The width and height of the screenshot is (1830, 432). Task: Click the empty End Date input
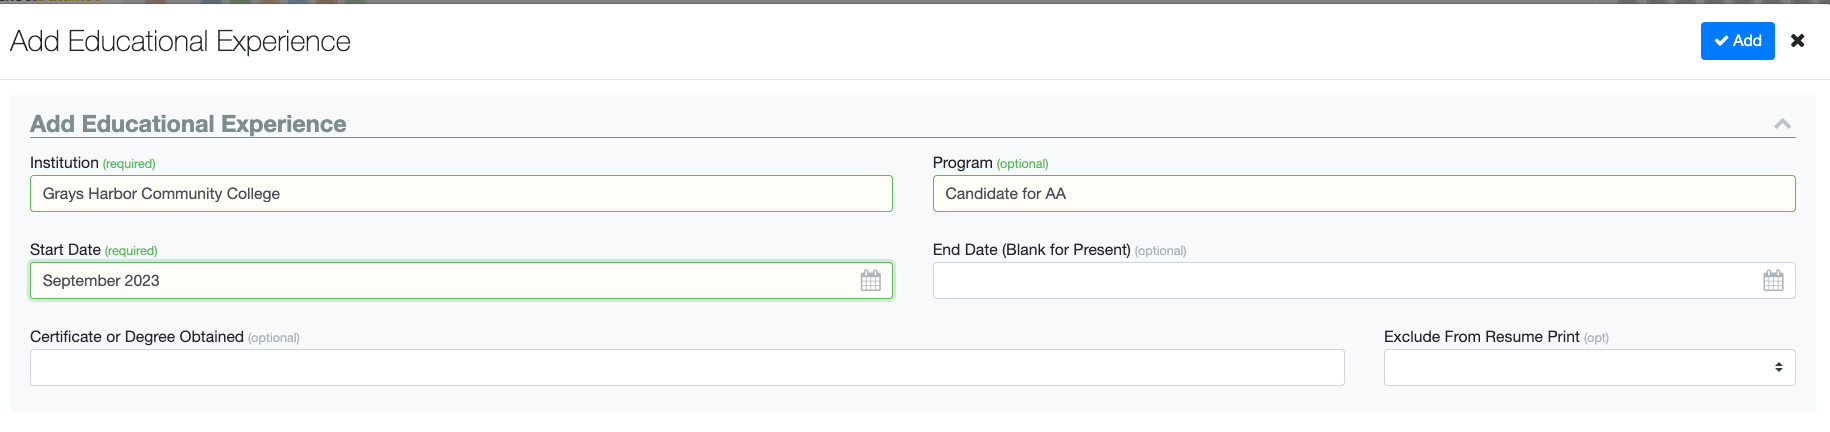(1364, 281)
